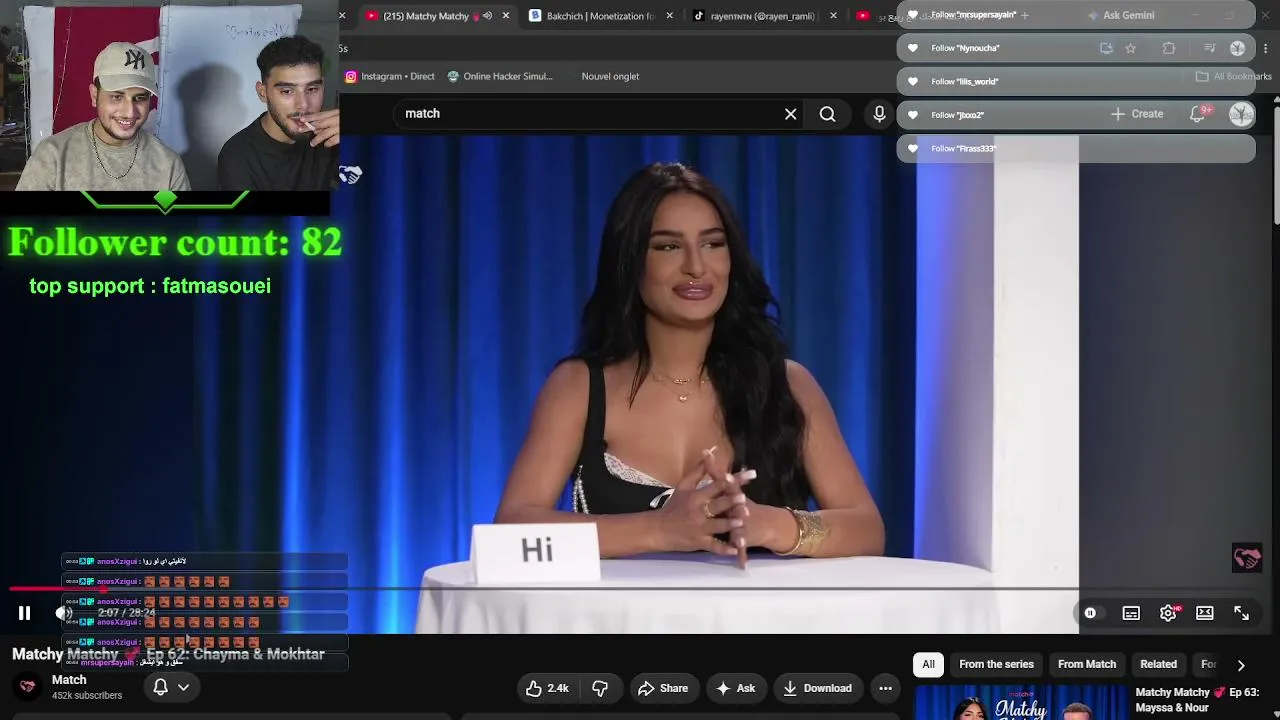
Task: Select the 'All' filter chip
Action: (928, 664)
